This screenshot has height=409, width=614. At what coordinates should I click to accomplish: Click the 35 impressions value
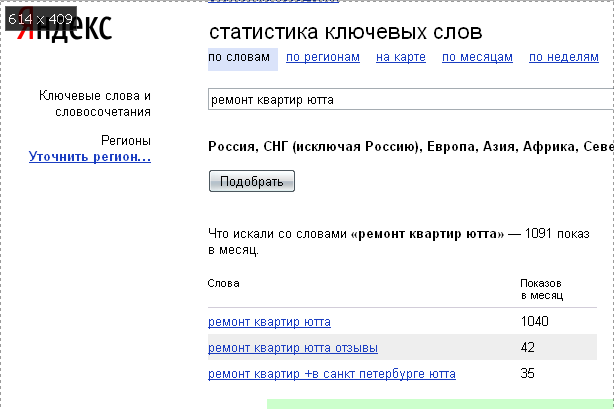528,374
